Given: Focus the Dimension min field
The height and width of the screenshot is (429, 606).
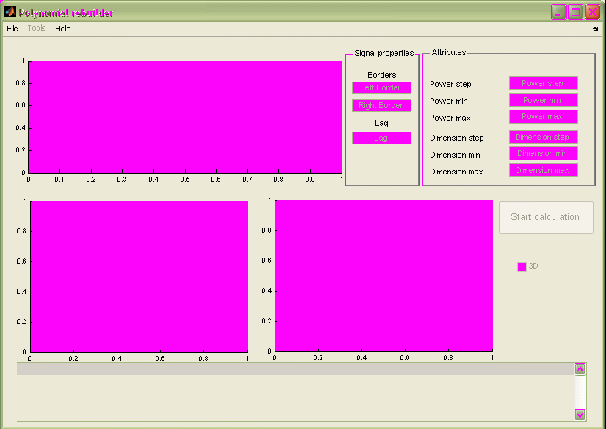Looking at the screenshot, I should (543, 154).
